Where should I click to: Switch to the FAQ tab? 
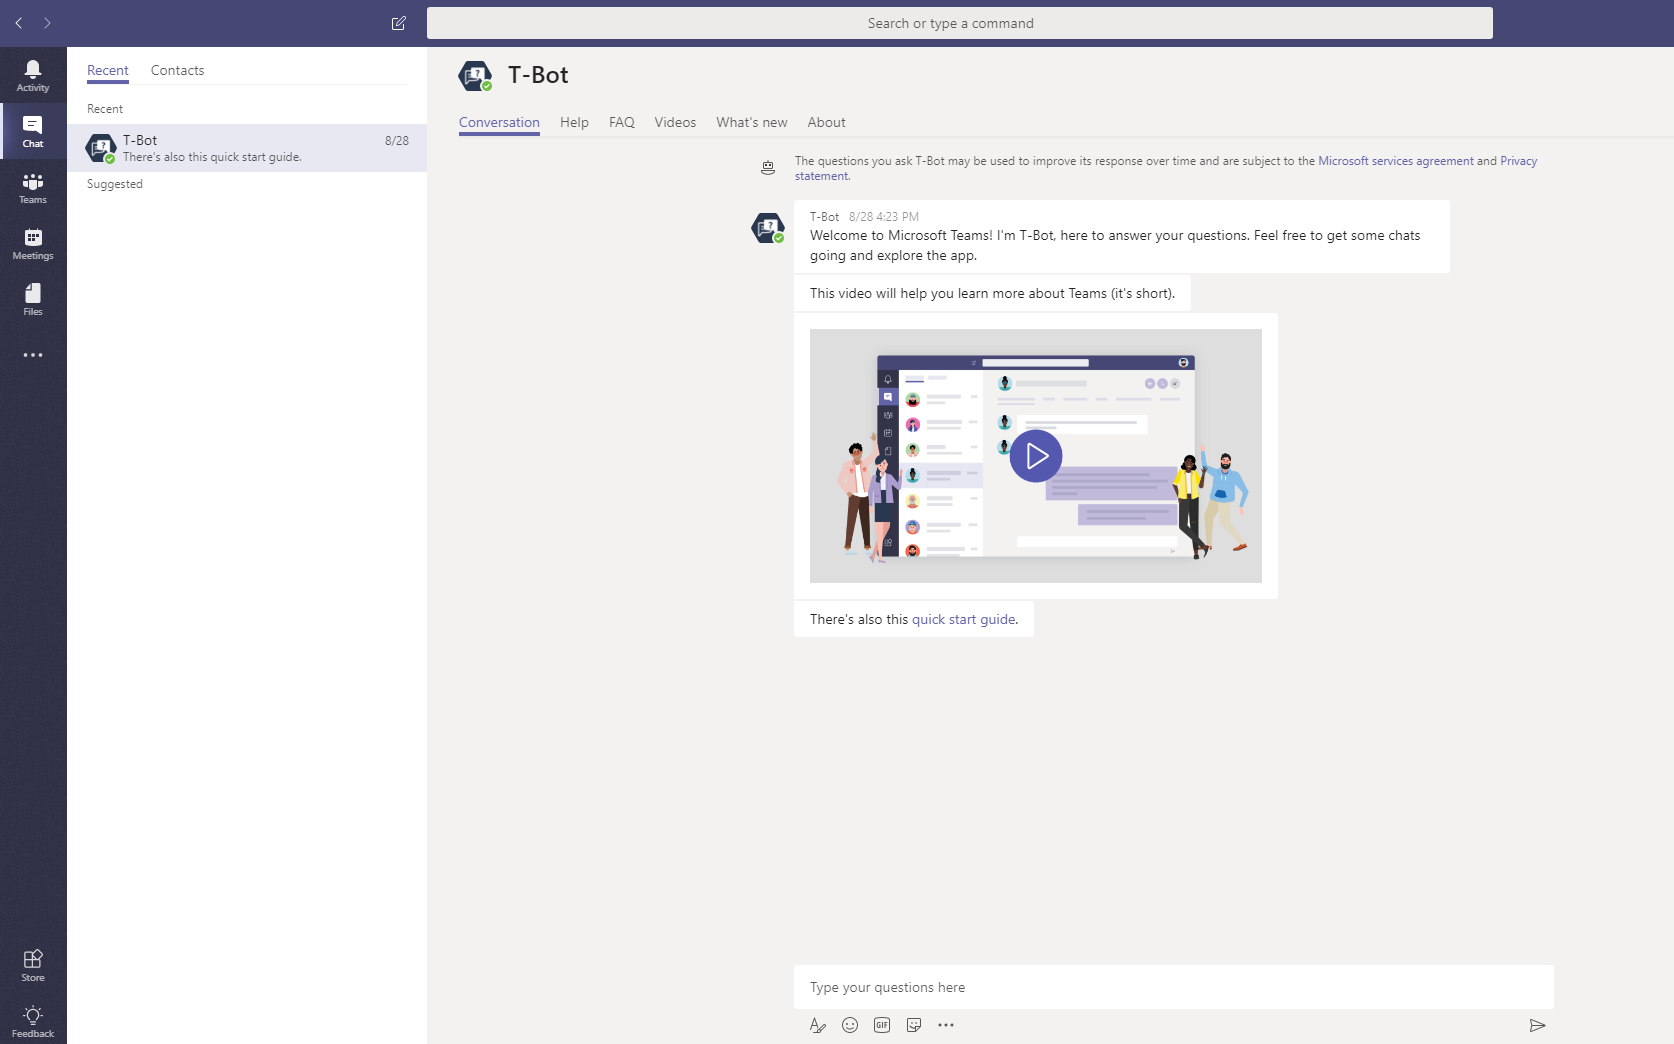click(621, 122)
